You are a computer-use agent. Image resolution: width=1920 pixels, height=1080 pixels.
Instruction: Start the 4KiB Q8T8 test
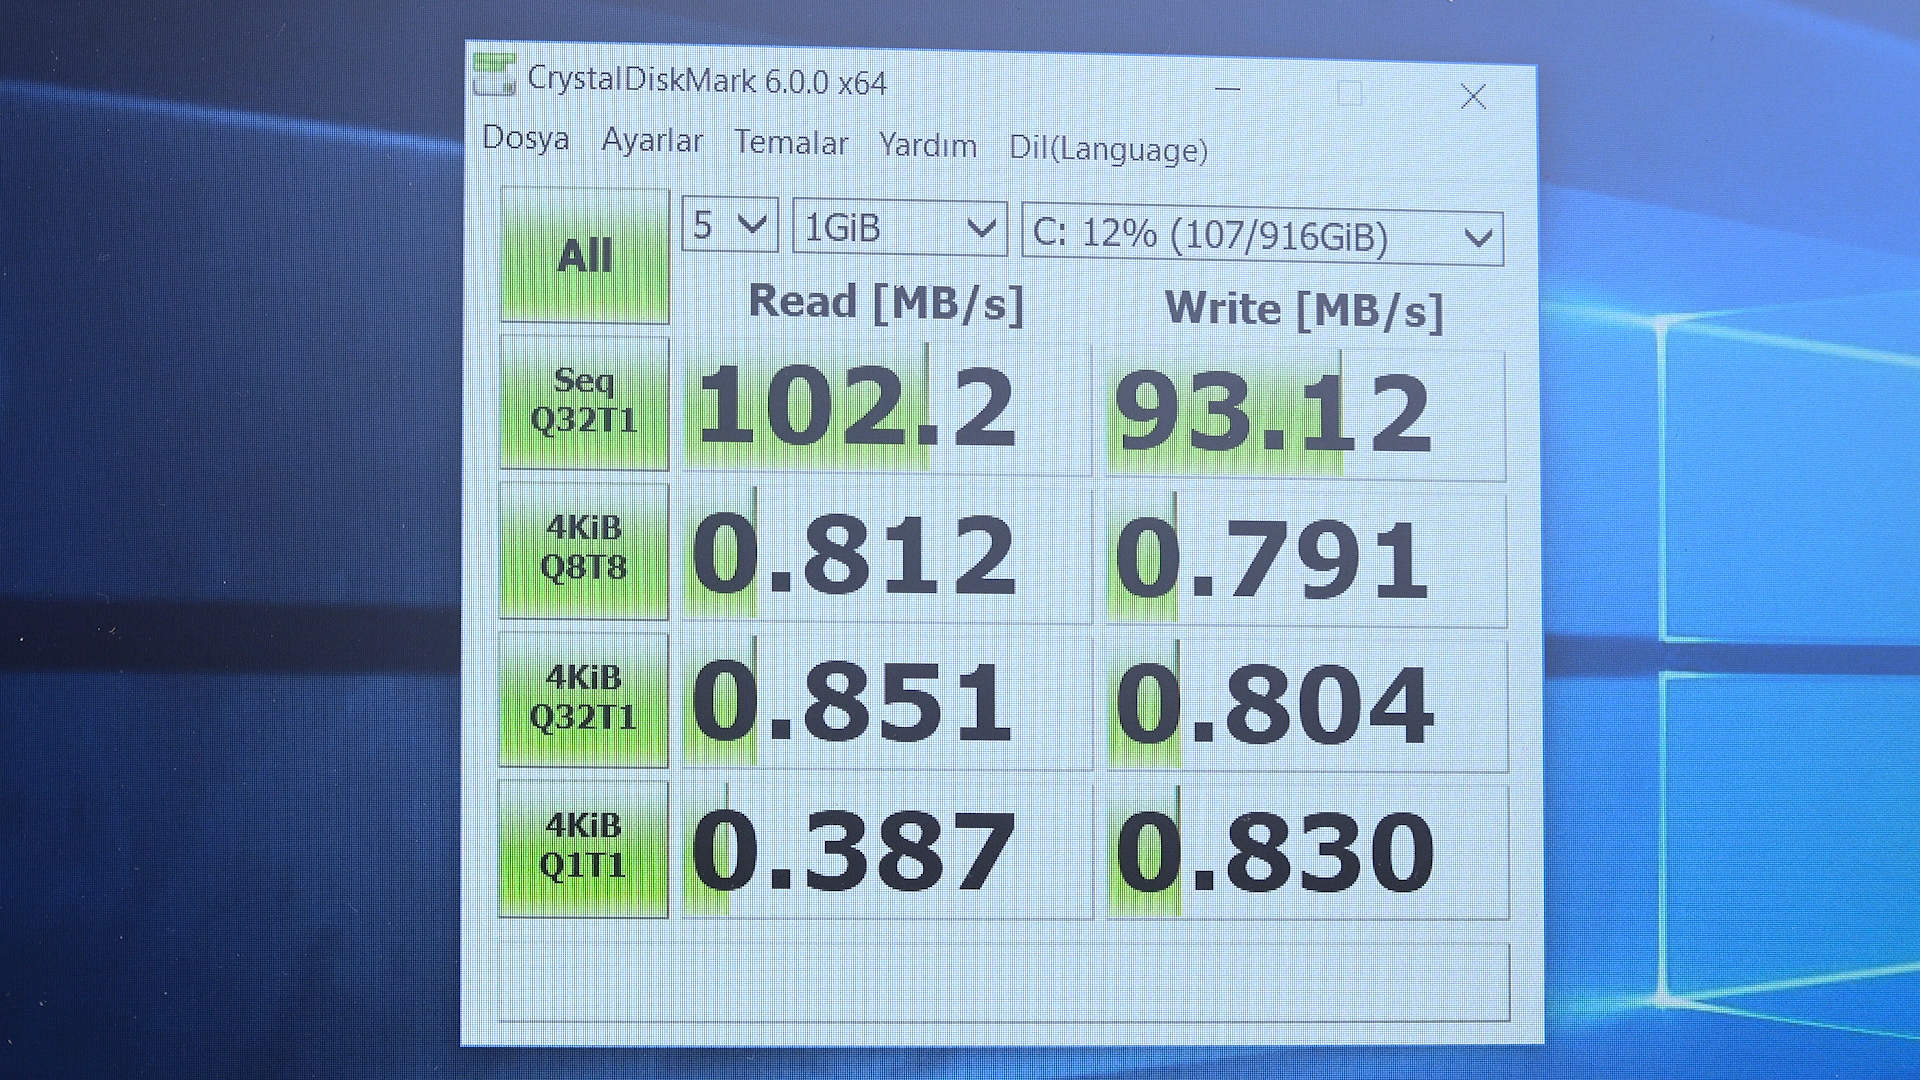pyautogui.click(x=584, y=550)
